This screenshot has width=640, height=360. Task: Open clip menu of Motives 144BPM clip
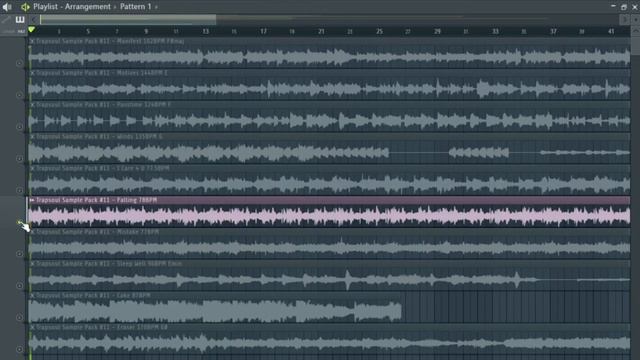[32, 73]
